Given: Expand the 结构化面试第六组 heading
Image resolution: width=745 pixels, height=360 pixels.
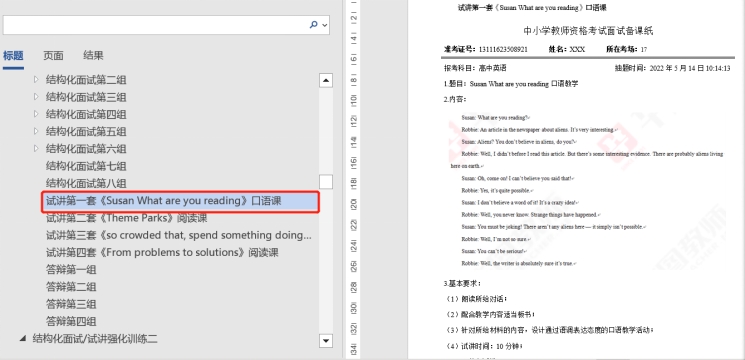Looking at the screenshot, I should point(36,149).
